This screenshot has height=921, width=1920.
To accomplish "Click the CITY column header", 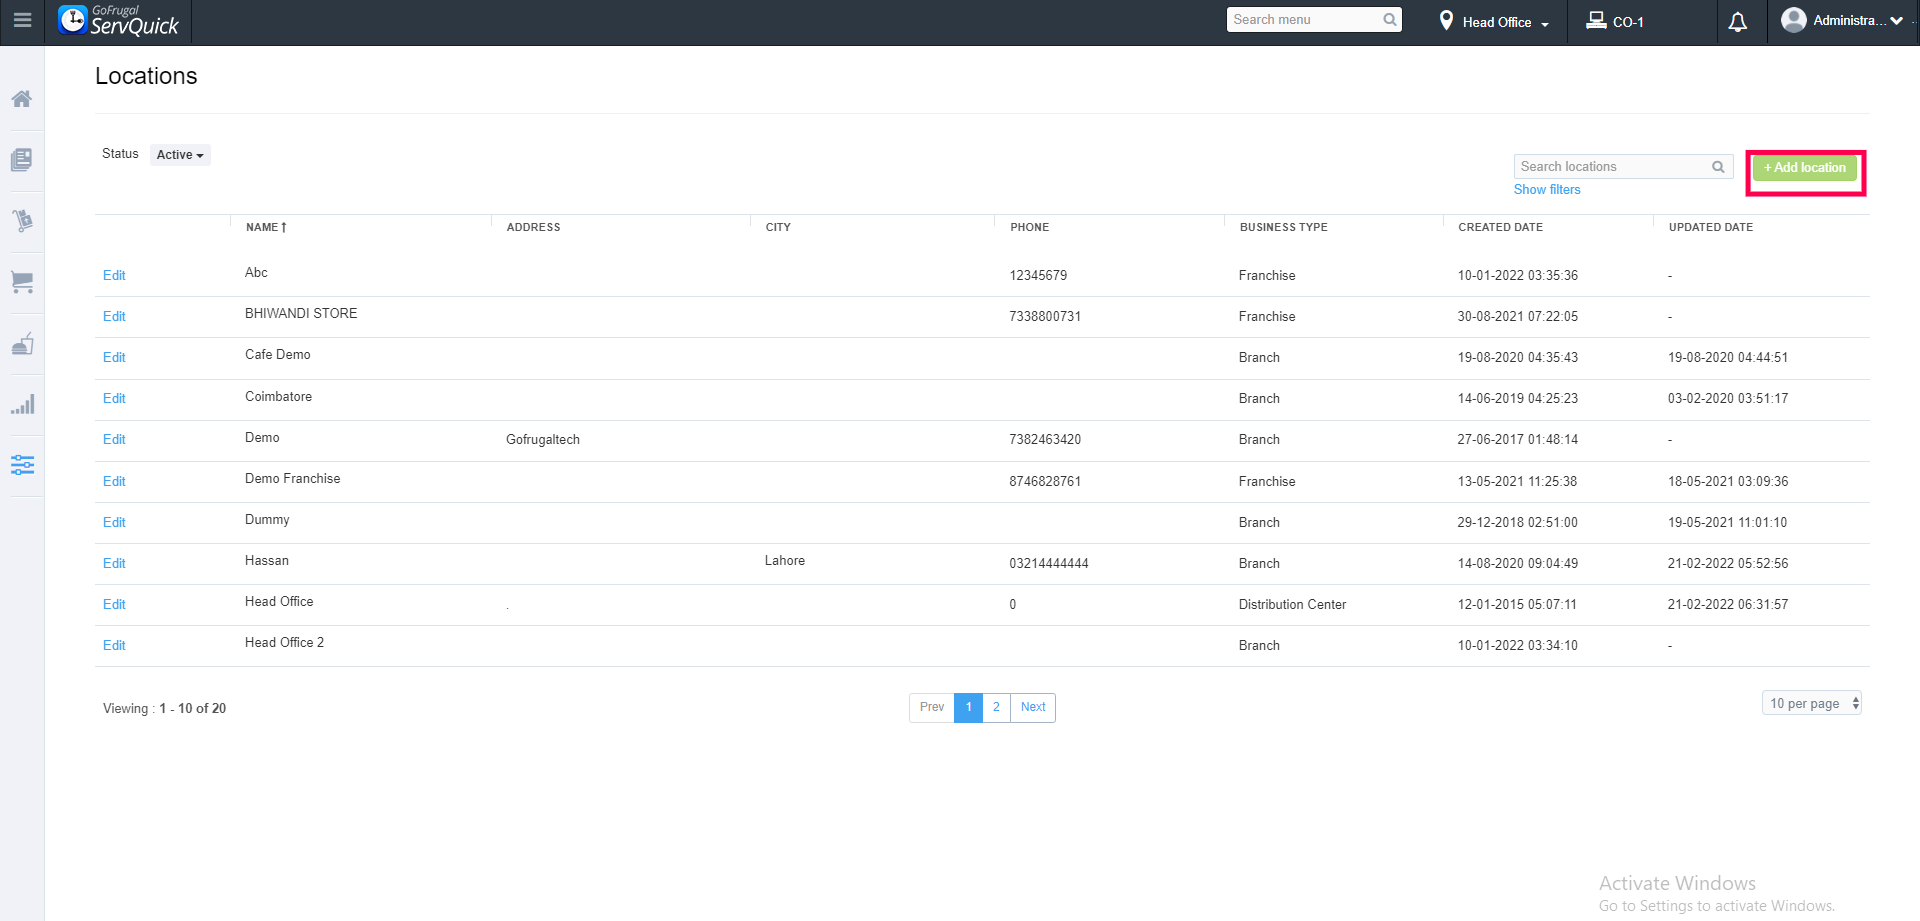I will [778, 228].
